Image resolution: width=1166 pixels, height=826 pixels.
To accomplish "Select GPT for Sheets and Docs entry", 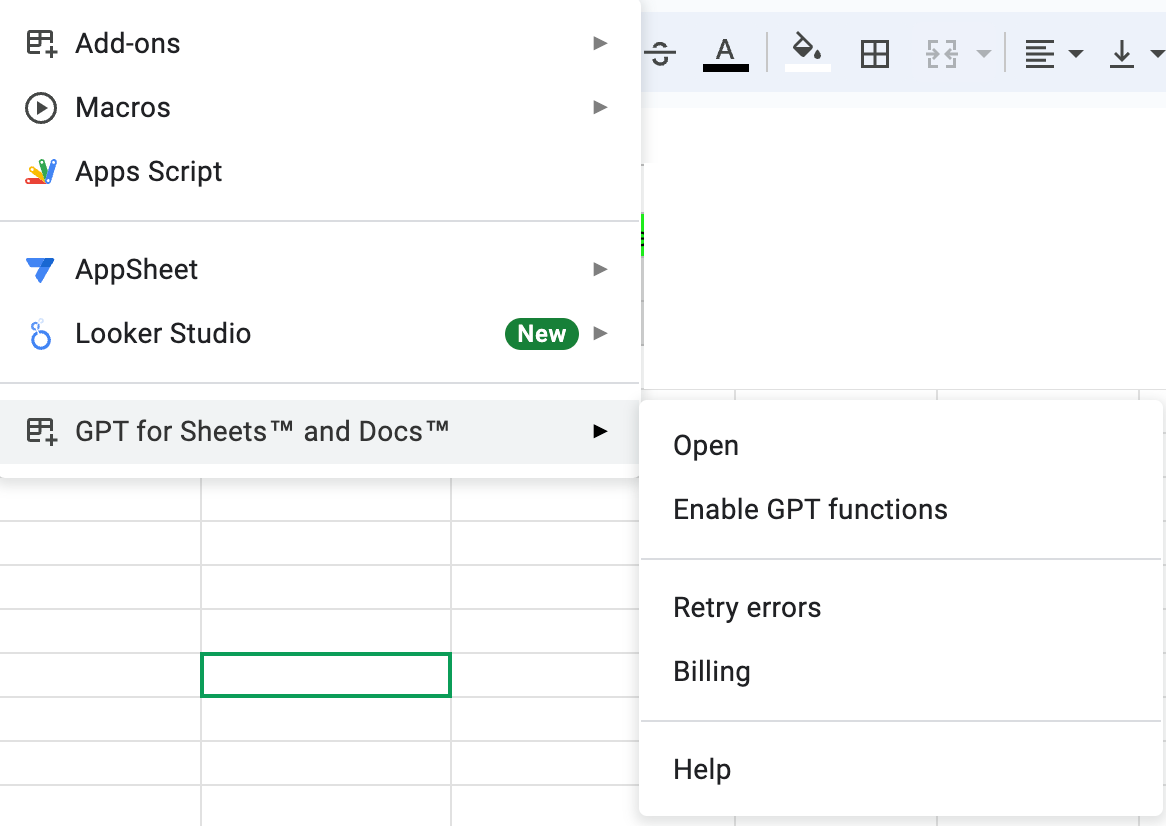I will pyautogui.click(x=320, y=431).
